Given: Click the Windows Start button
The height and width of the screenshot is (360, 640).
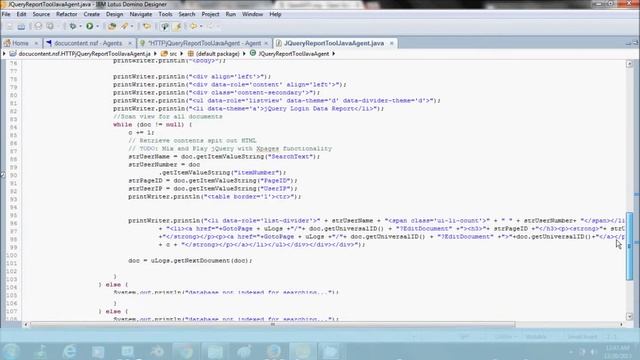Looking at the screenshot, I should coord(11,351).
